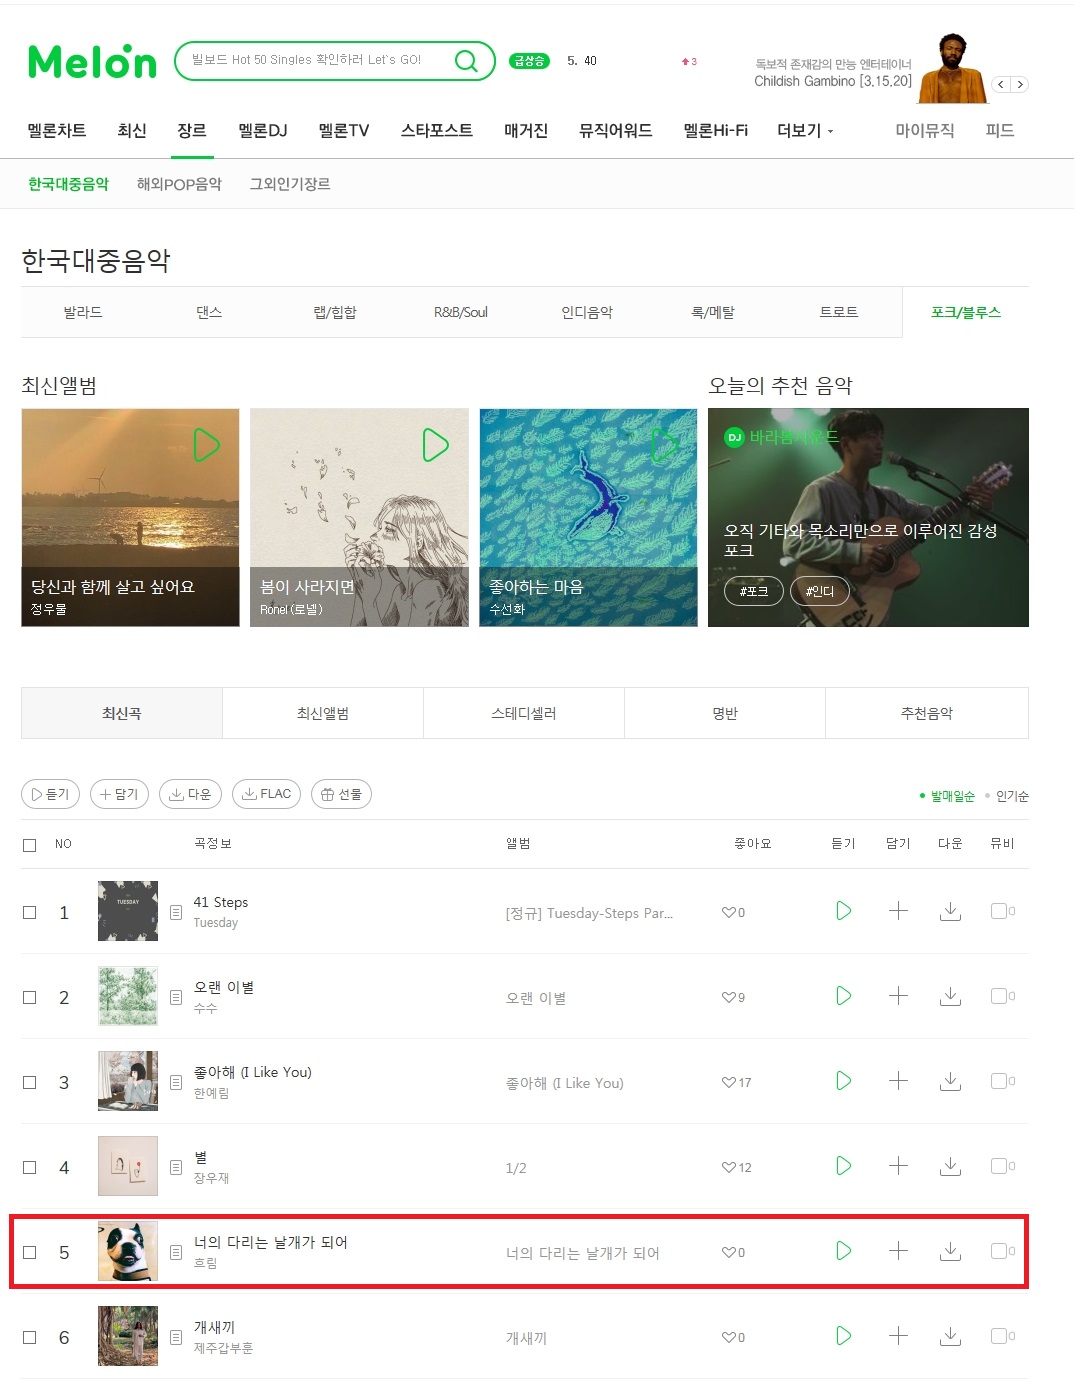
Task: Play album 당신과 함께 살고 싶어요
Action: click(x=206, y=445)
